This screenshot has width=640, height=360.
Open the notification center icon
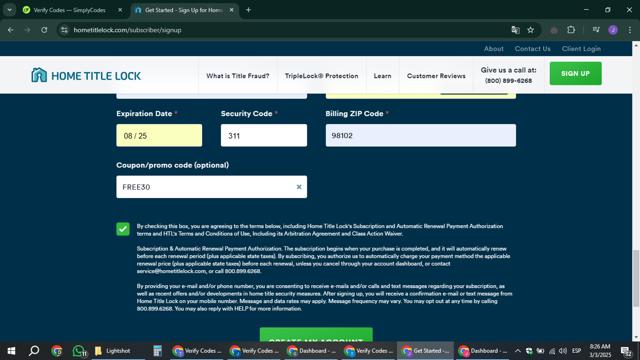626,351
